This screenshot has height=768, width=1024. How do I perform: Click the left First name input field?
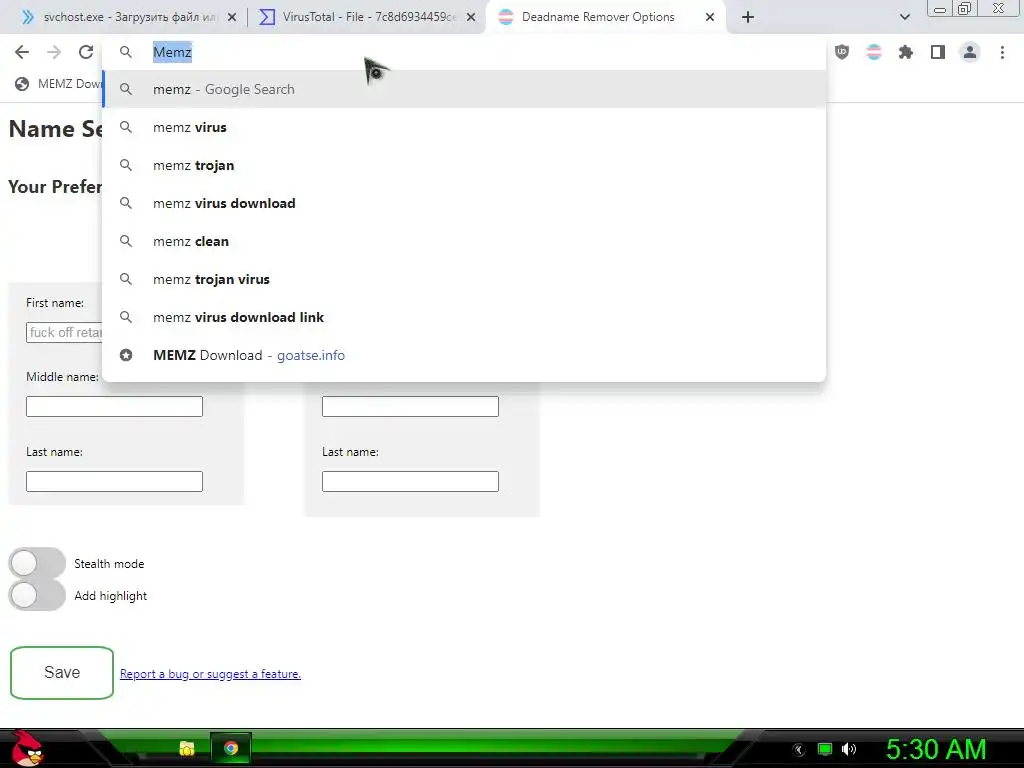click(65, 332)
